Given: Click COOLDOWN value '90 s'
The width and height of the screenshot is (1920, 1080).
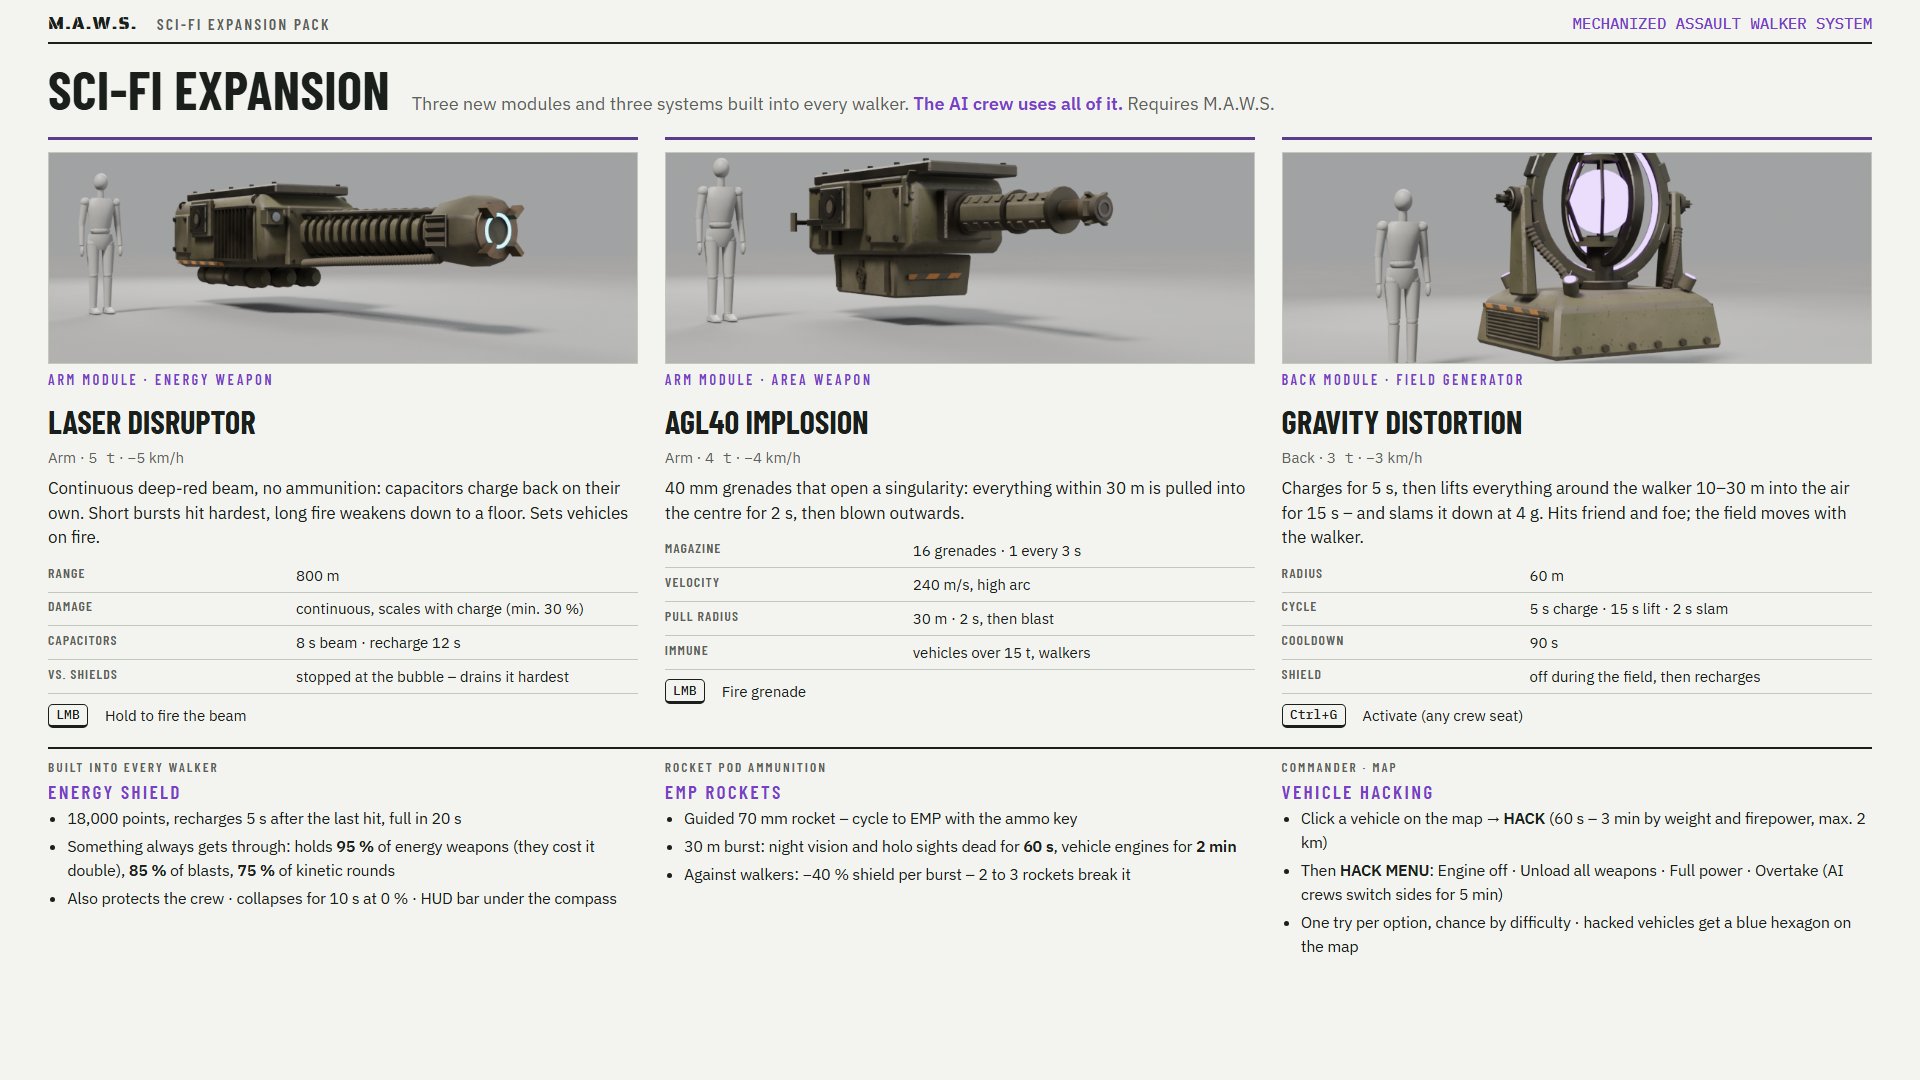Looking at the screenshot, I should 1543,643.
